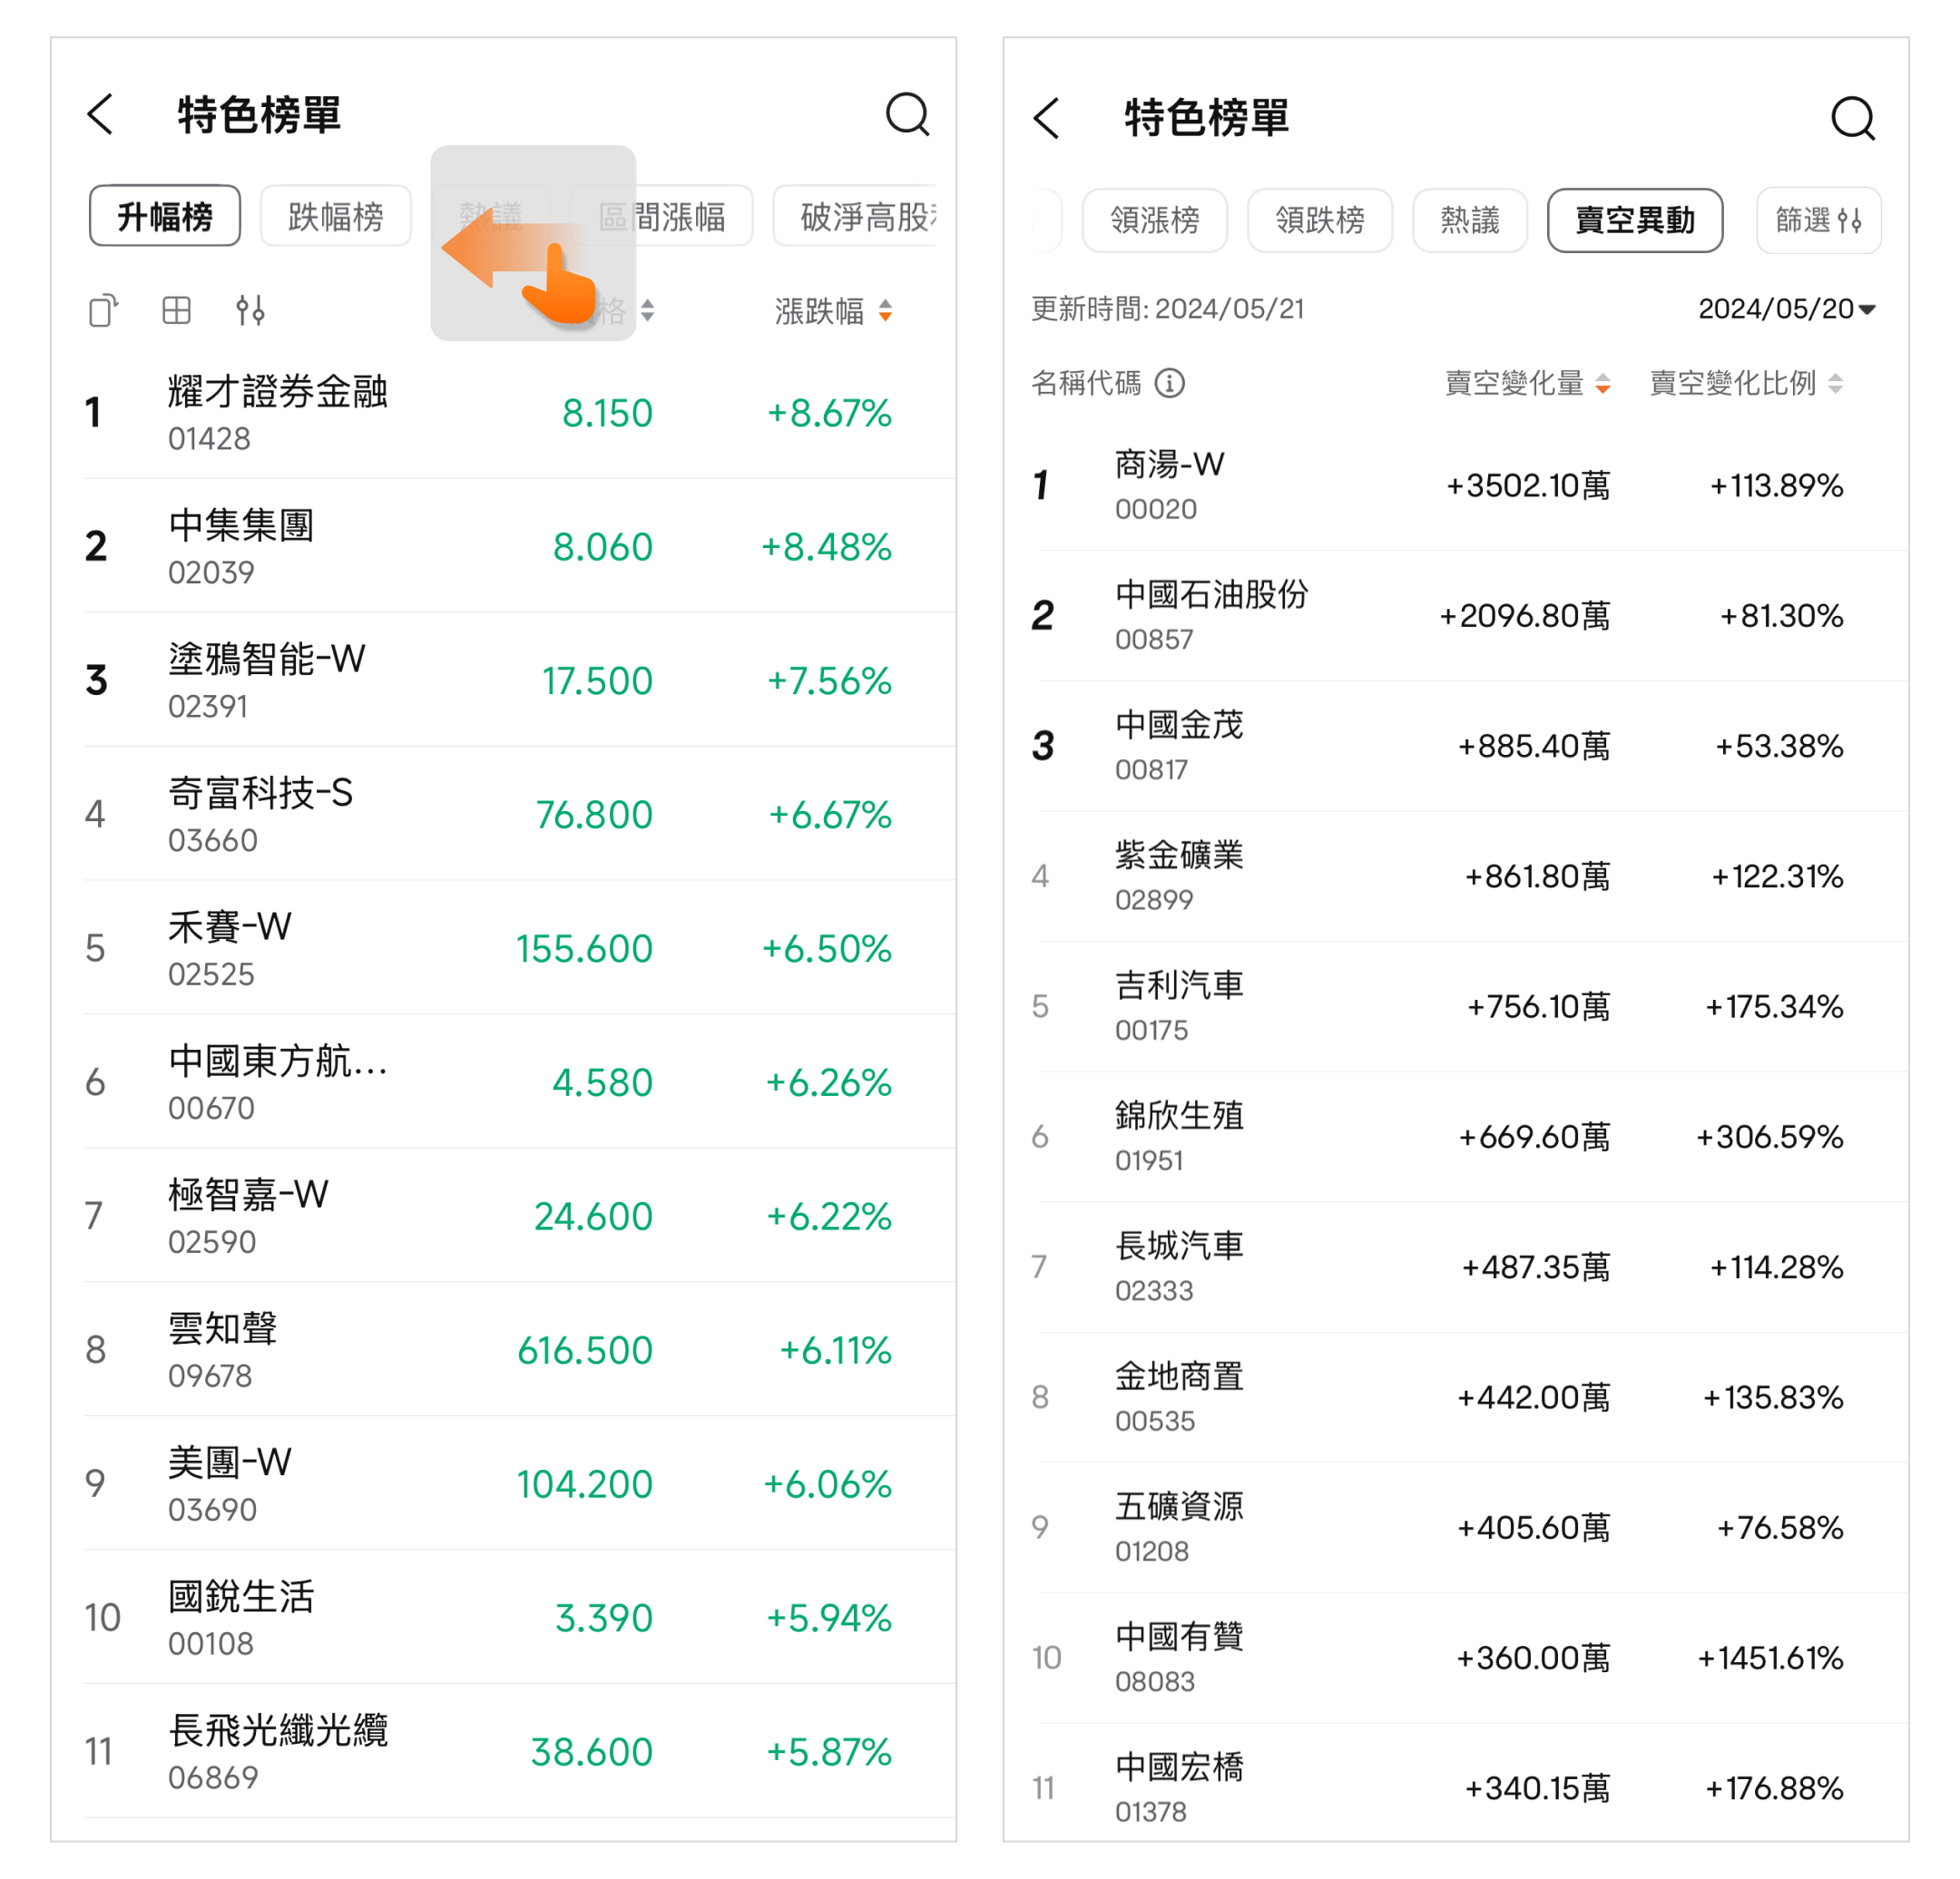The image size is (1960, 1879).
Task: Click the back arrow in right panel
Action: coord(1046,118)
